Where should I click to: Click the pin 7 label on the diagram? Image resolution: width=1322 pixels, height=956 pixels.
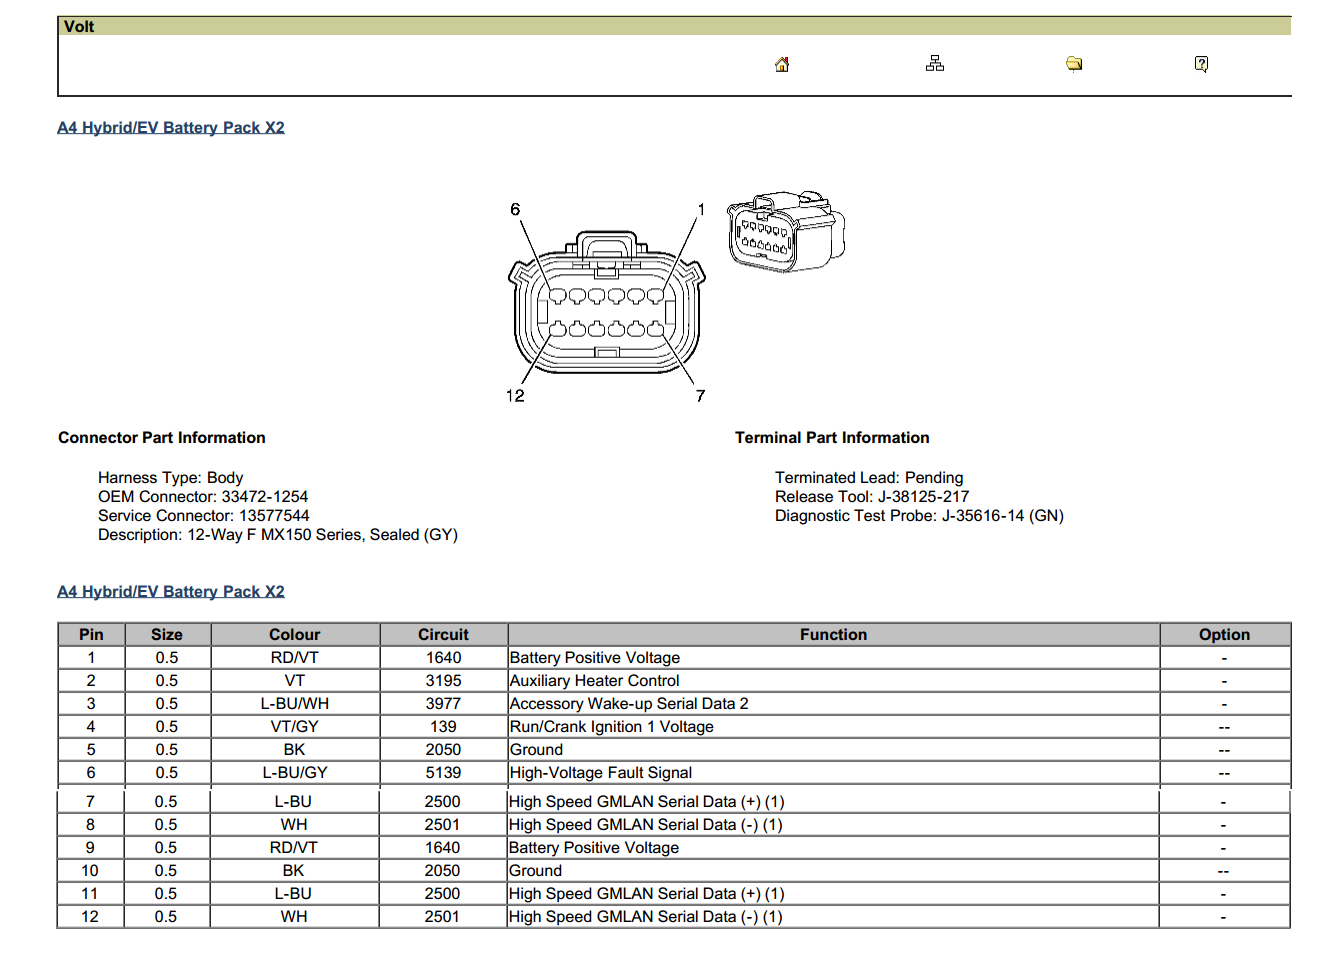[700, 395]
